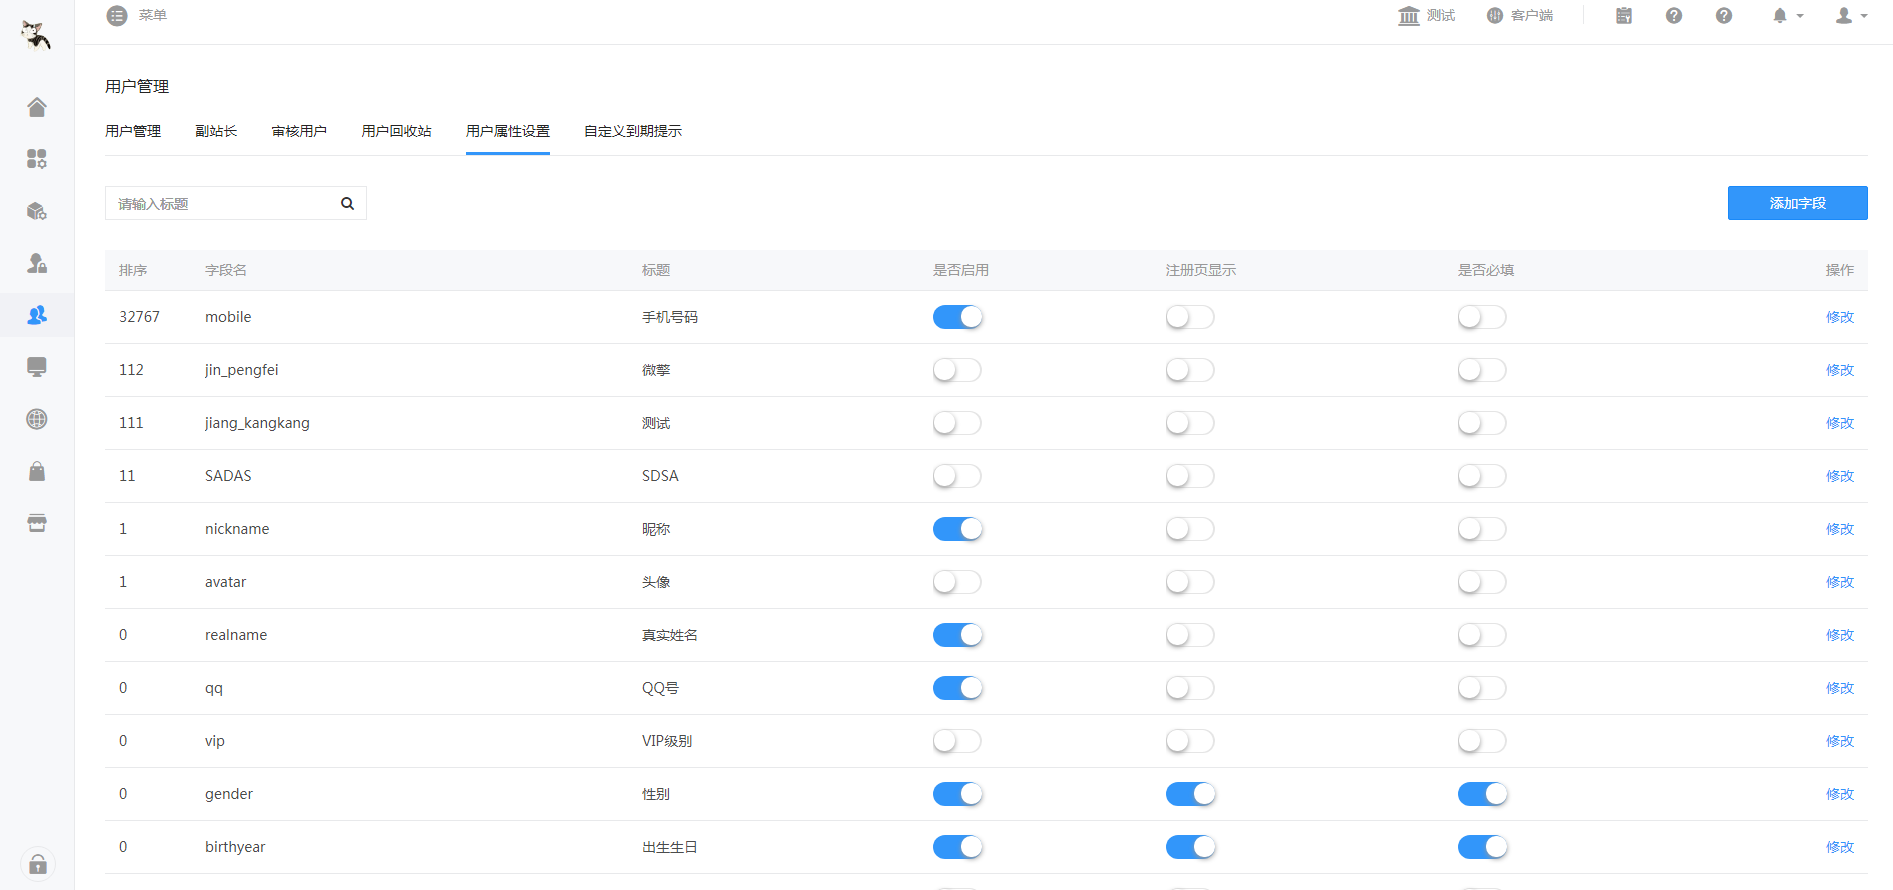Click the 添加字段 button
This screenshot has height=890, width=1893.
click(x=1797, y=203)
